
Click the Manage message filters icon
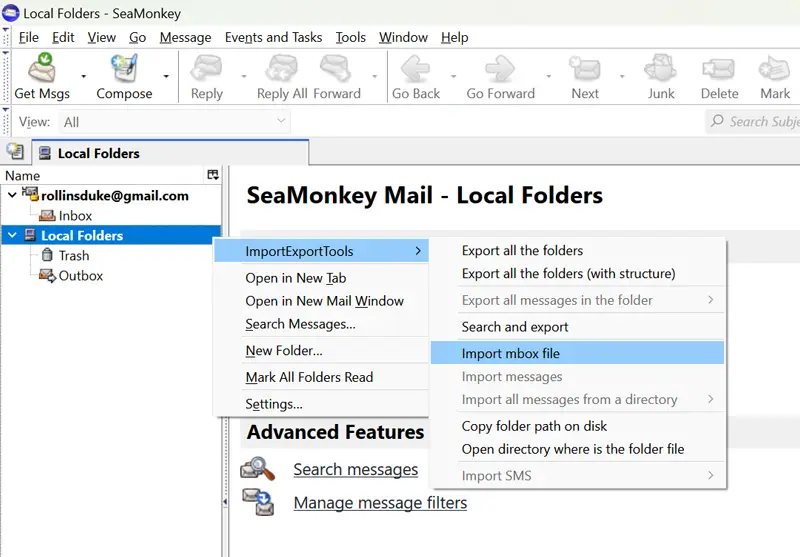pyautogui.click(x=258, y=502)
